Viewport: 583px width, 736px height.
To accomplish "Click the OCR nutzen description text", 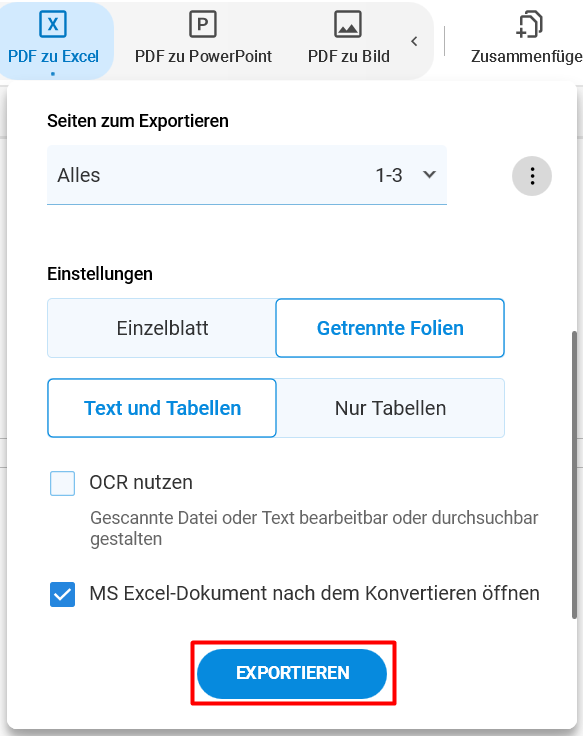I will [x=314, y=528].
